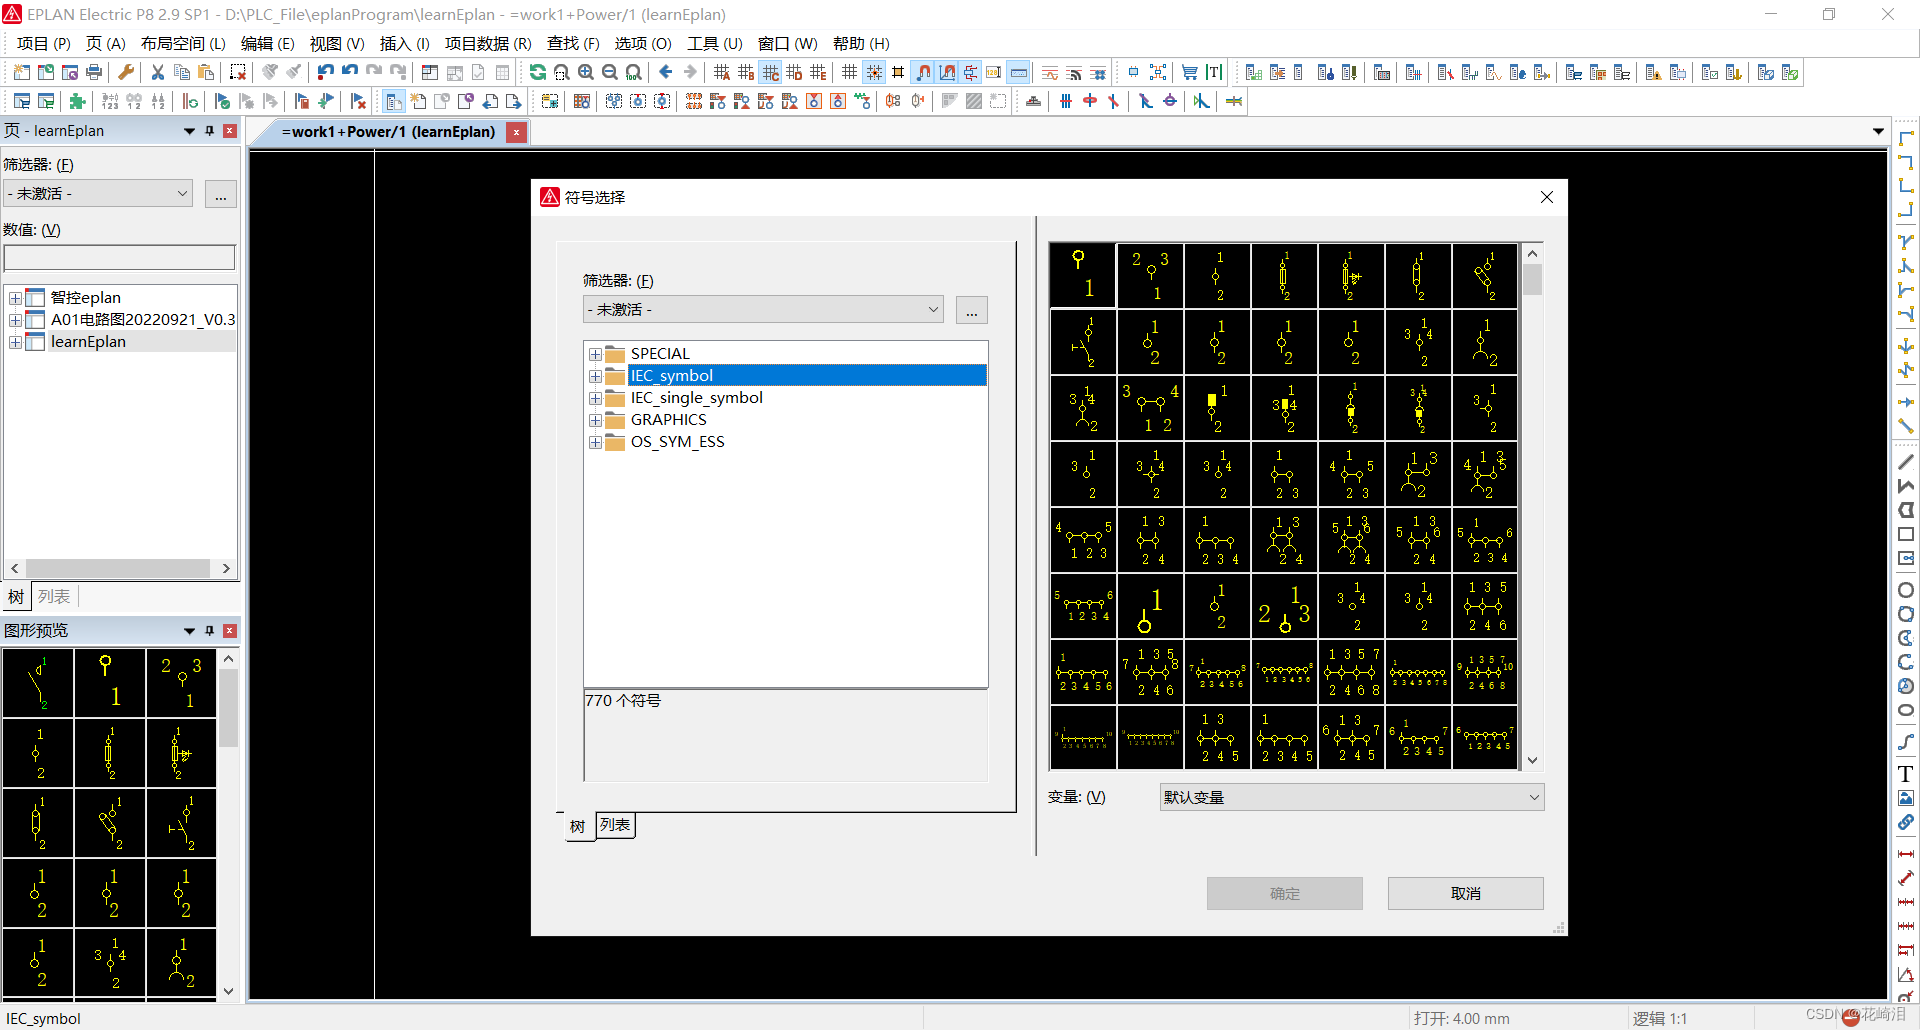Open the 筛选器 dropdown in the page navigator panel

98,194
